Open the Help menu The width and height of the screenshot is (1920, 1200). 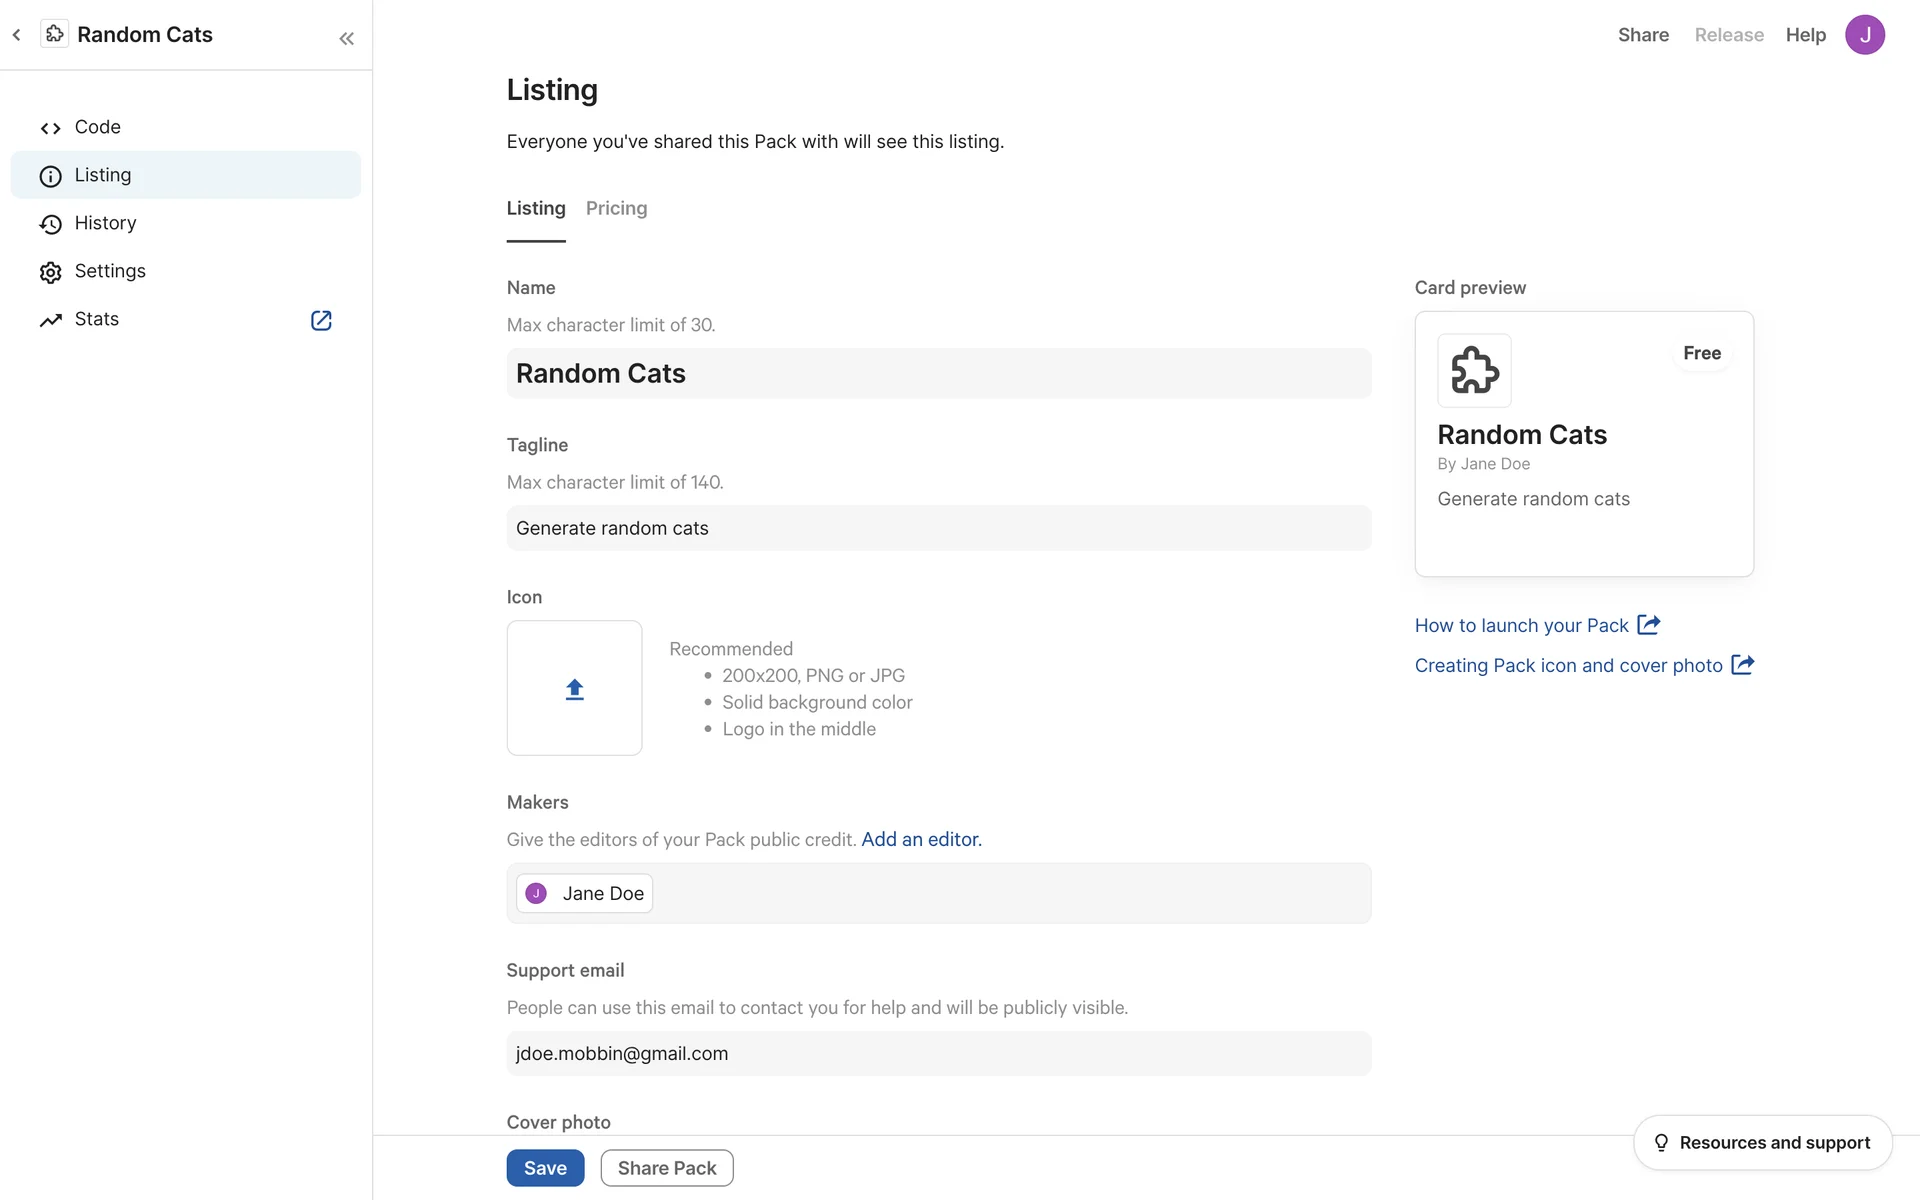pos(1805,35)
